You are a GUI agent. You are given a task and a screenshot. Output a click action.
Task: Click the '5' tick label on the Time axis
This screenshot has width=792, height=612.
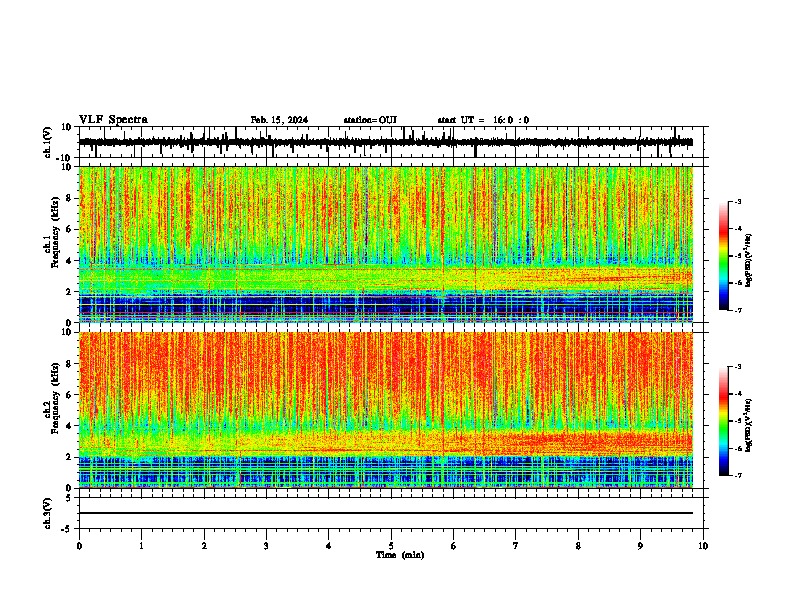point(391,546)
